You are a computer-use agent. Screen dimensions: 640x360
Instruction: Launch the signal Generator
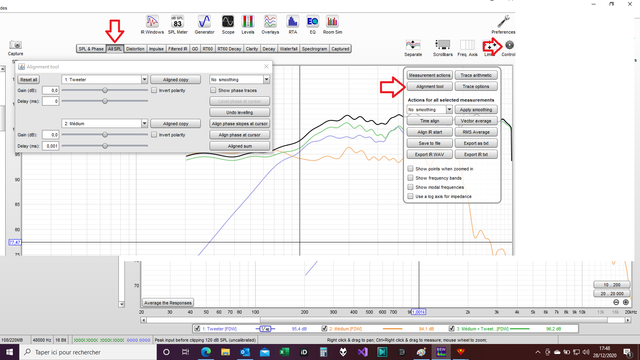tap(204, 24)
